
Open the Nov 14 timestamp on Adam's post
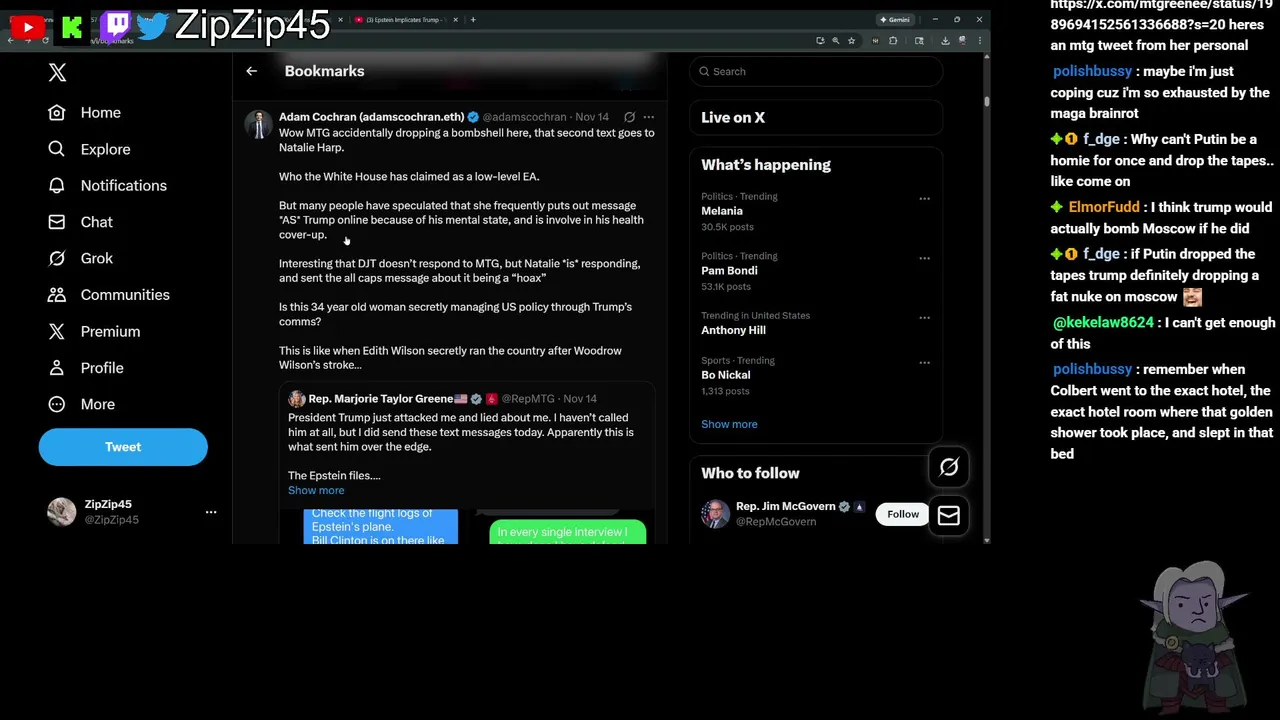[592, 117]
